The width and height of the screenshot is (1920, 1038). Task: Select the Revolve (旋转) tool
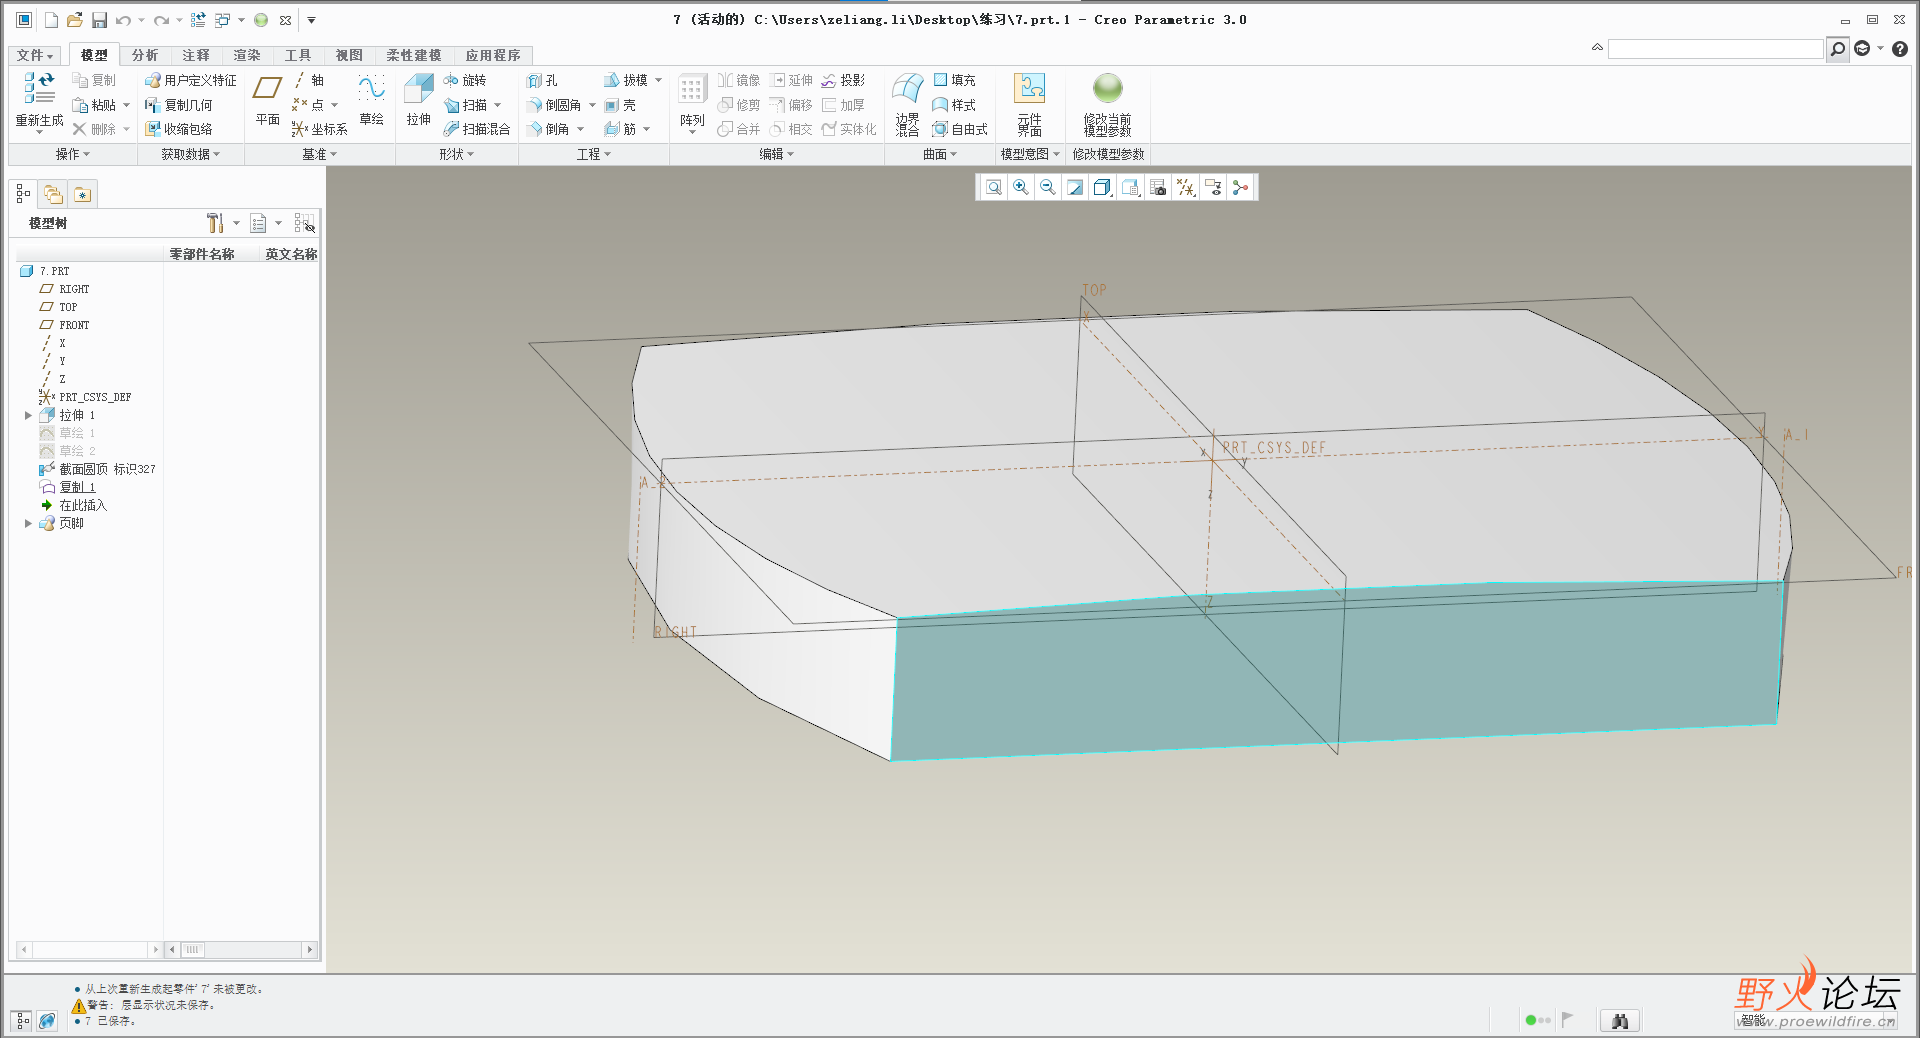465,80
